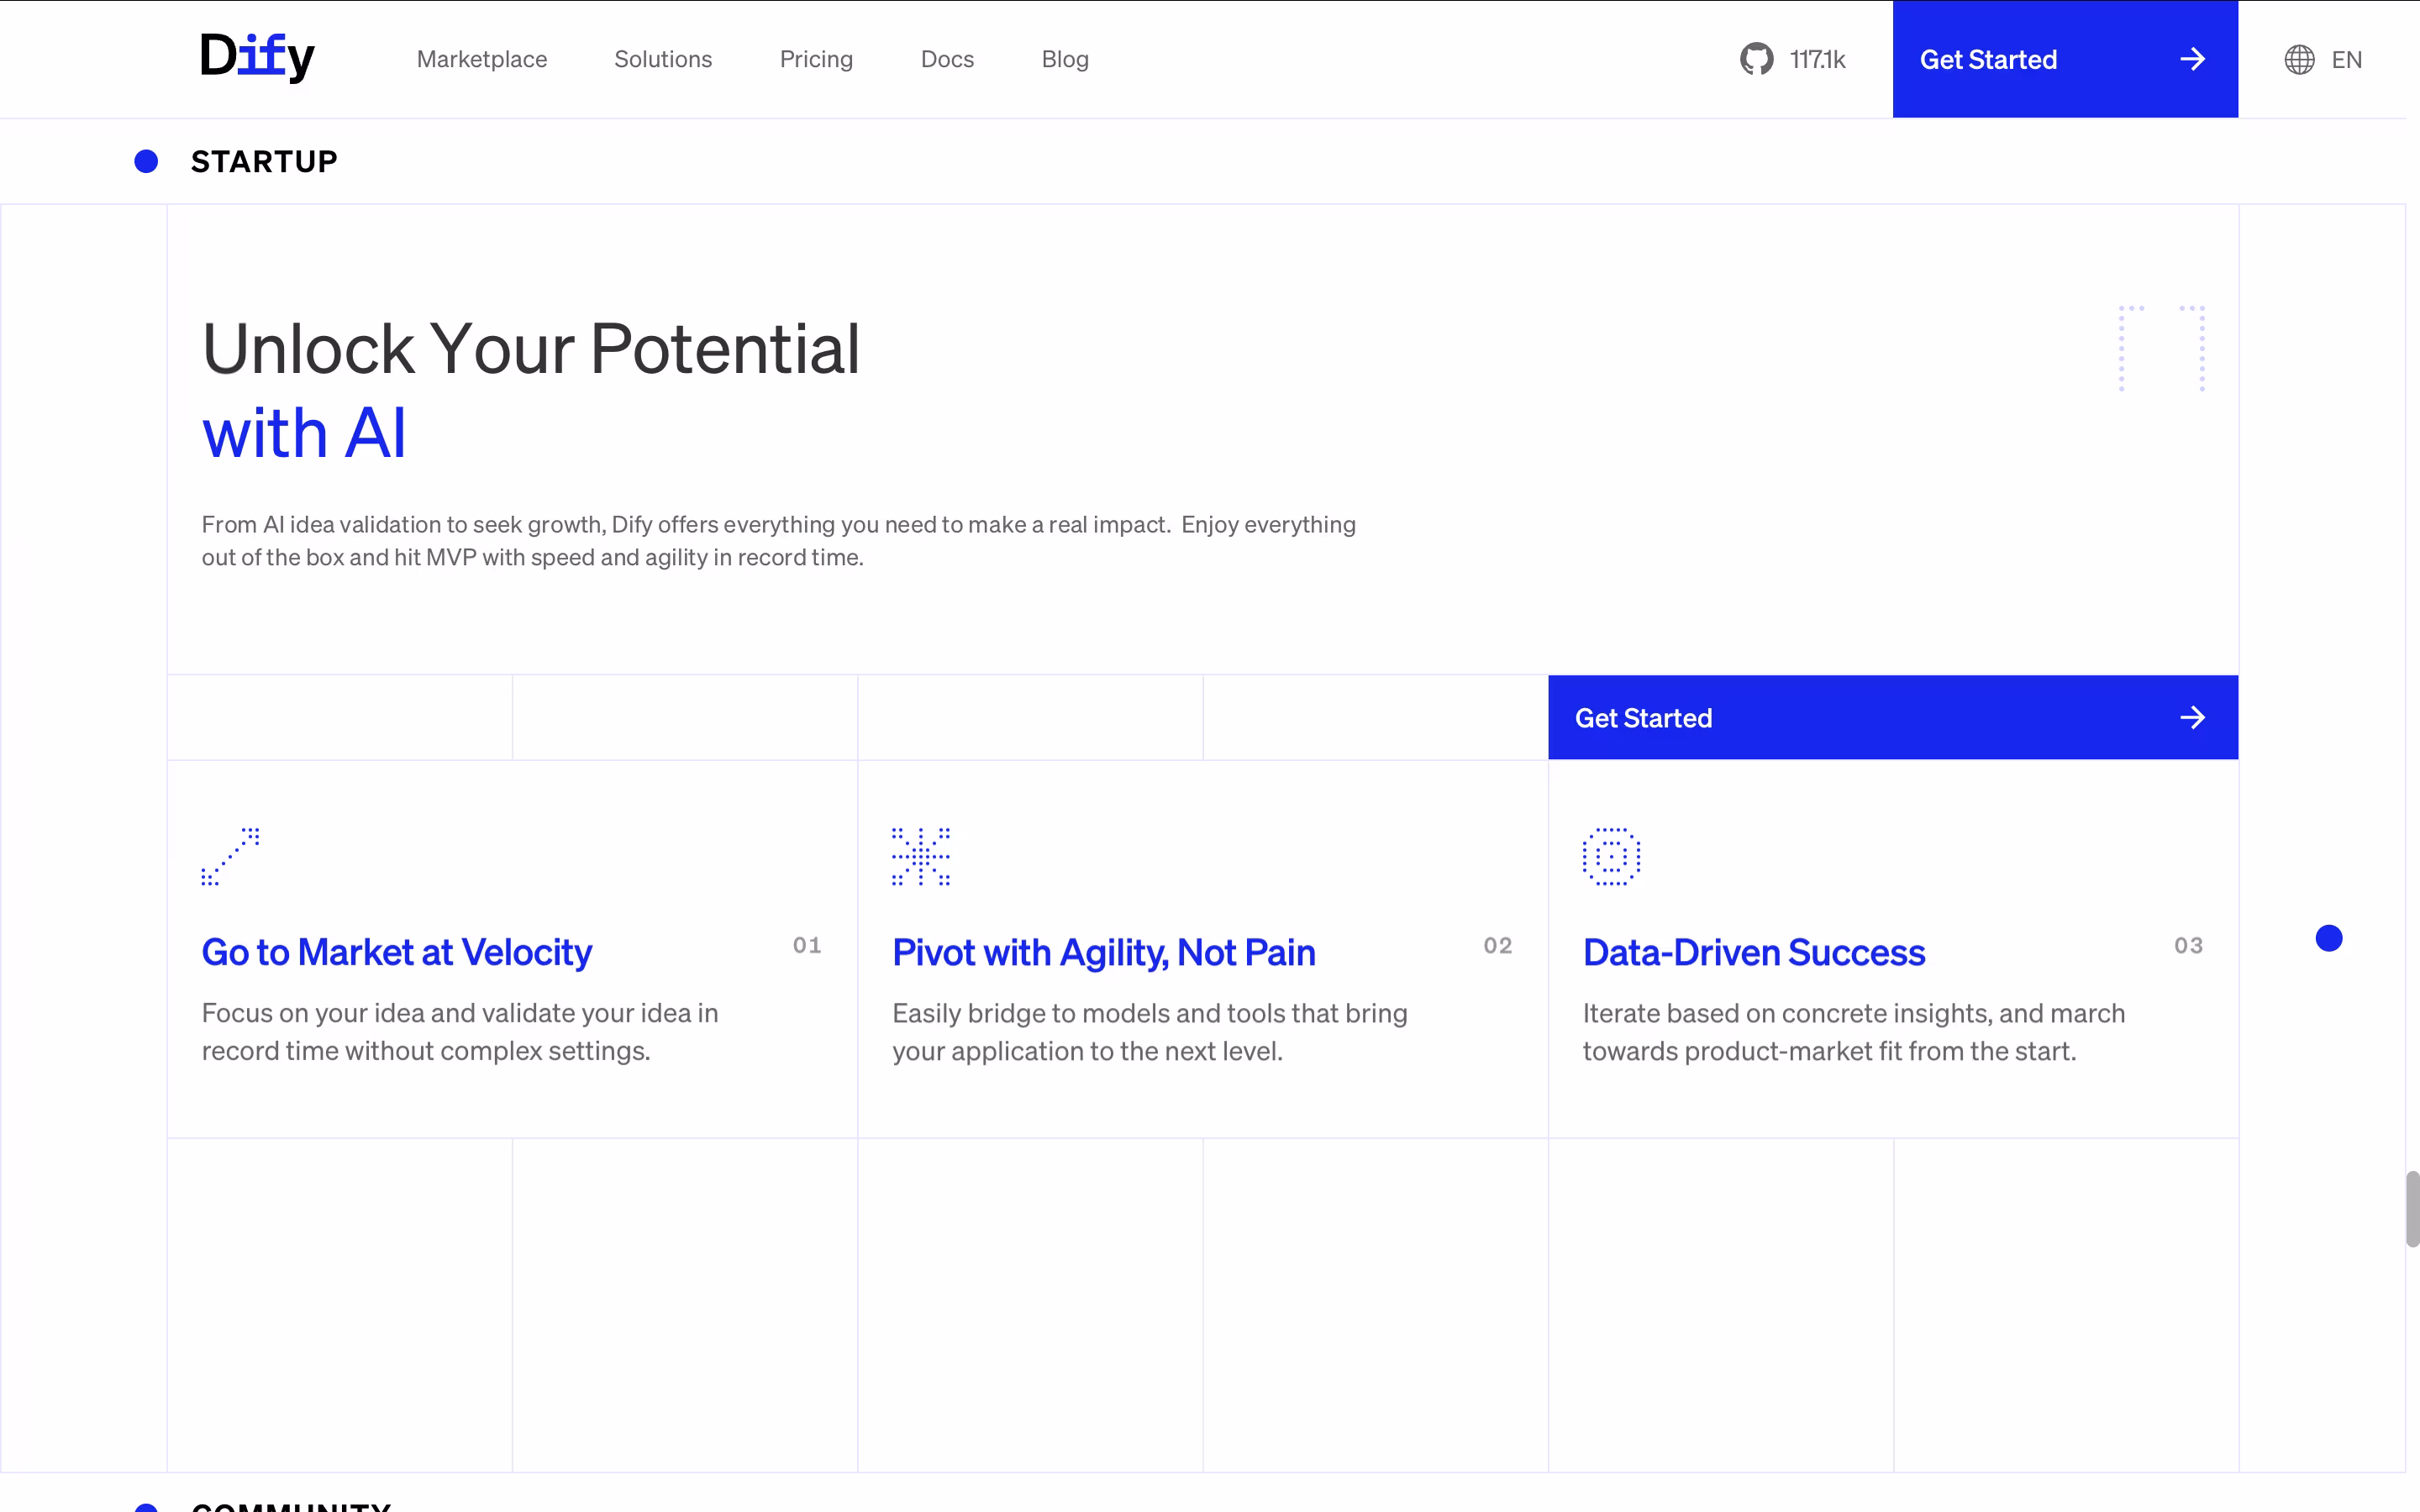
Task: Click the dotted target data-driven icon
Action: (x=1611, y=856)
